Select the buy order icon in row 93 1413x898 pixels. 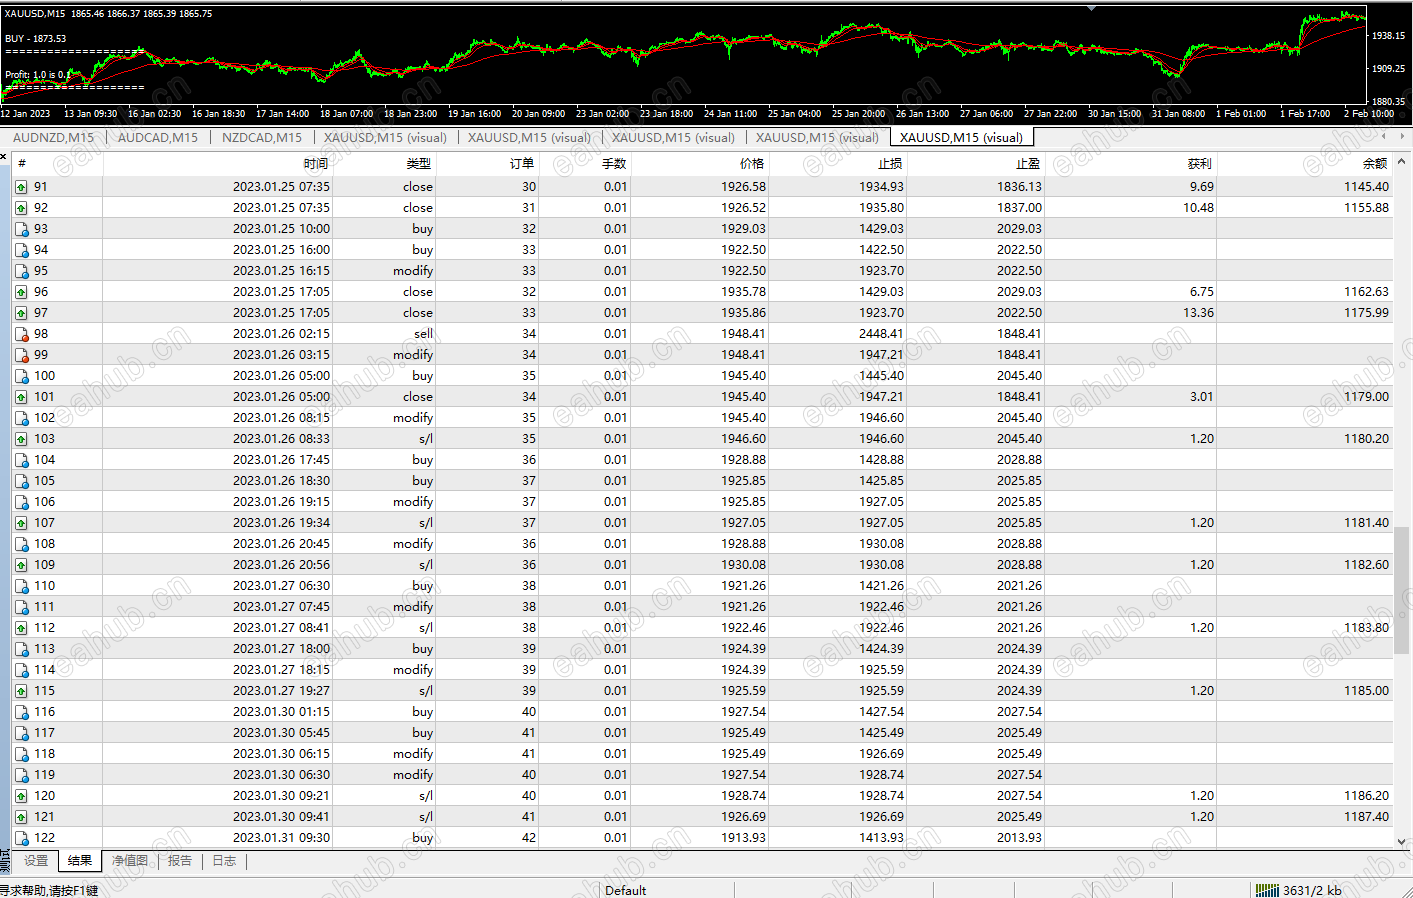[x=21, y=229]
